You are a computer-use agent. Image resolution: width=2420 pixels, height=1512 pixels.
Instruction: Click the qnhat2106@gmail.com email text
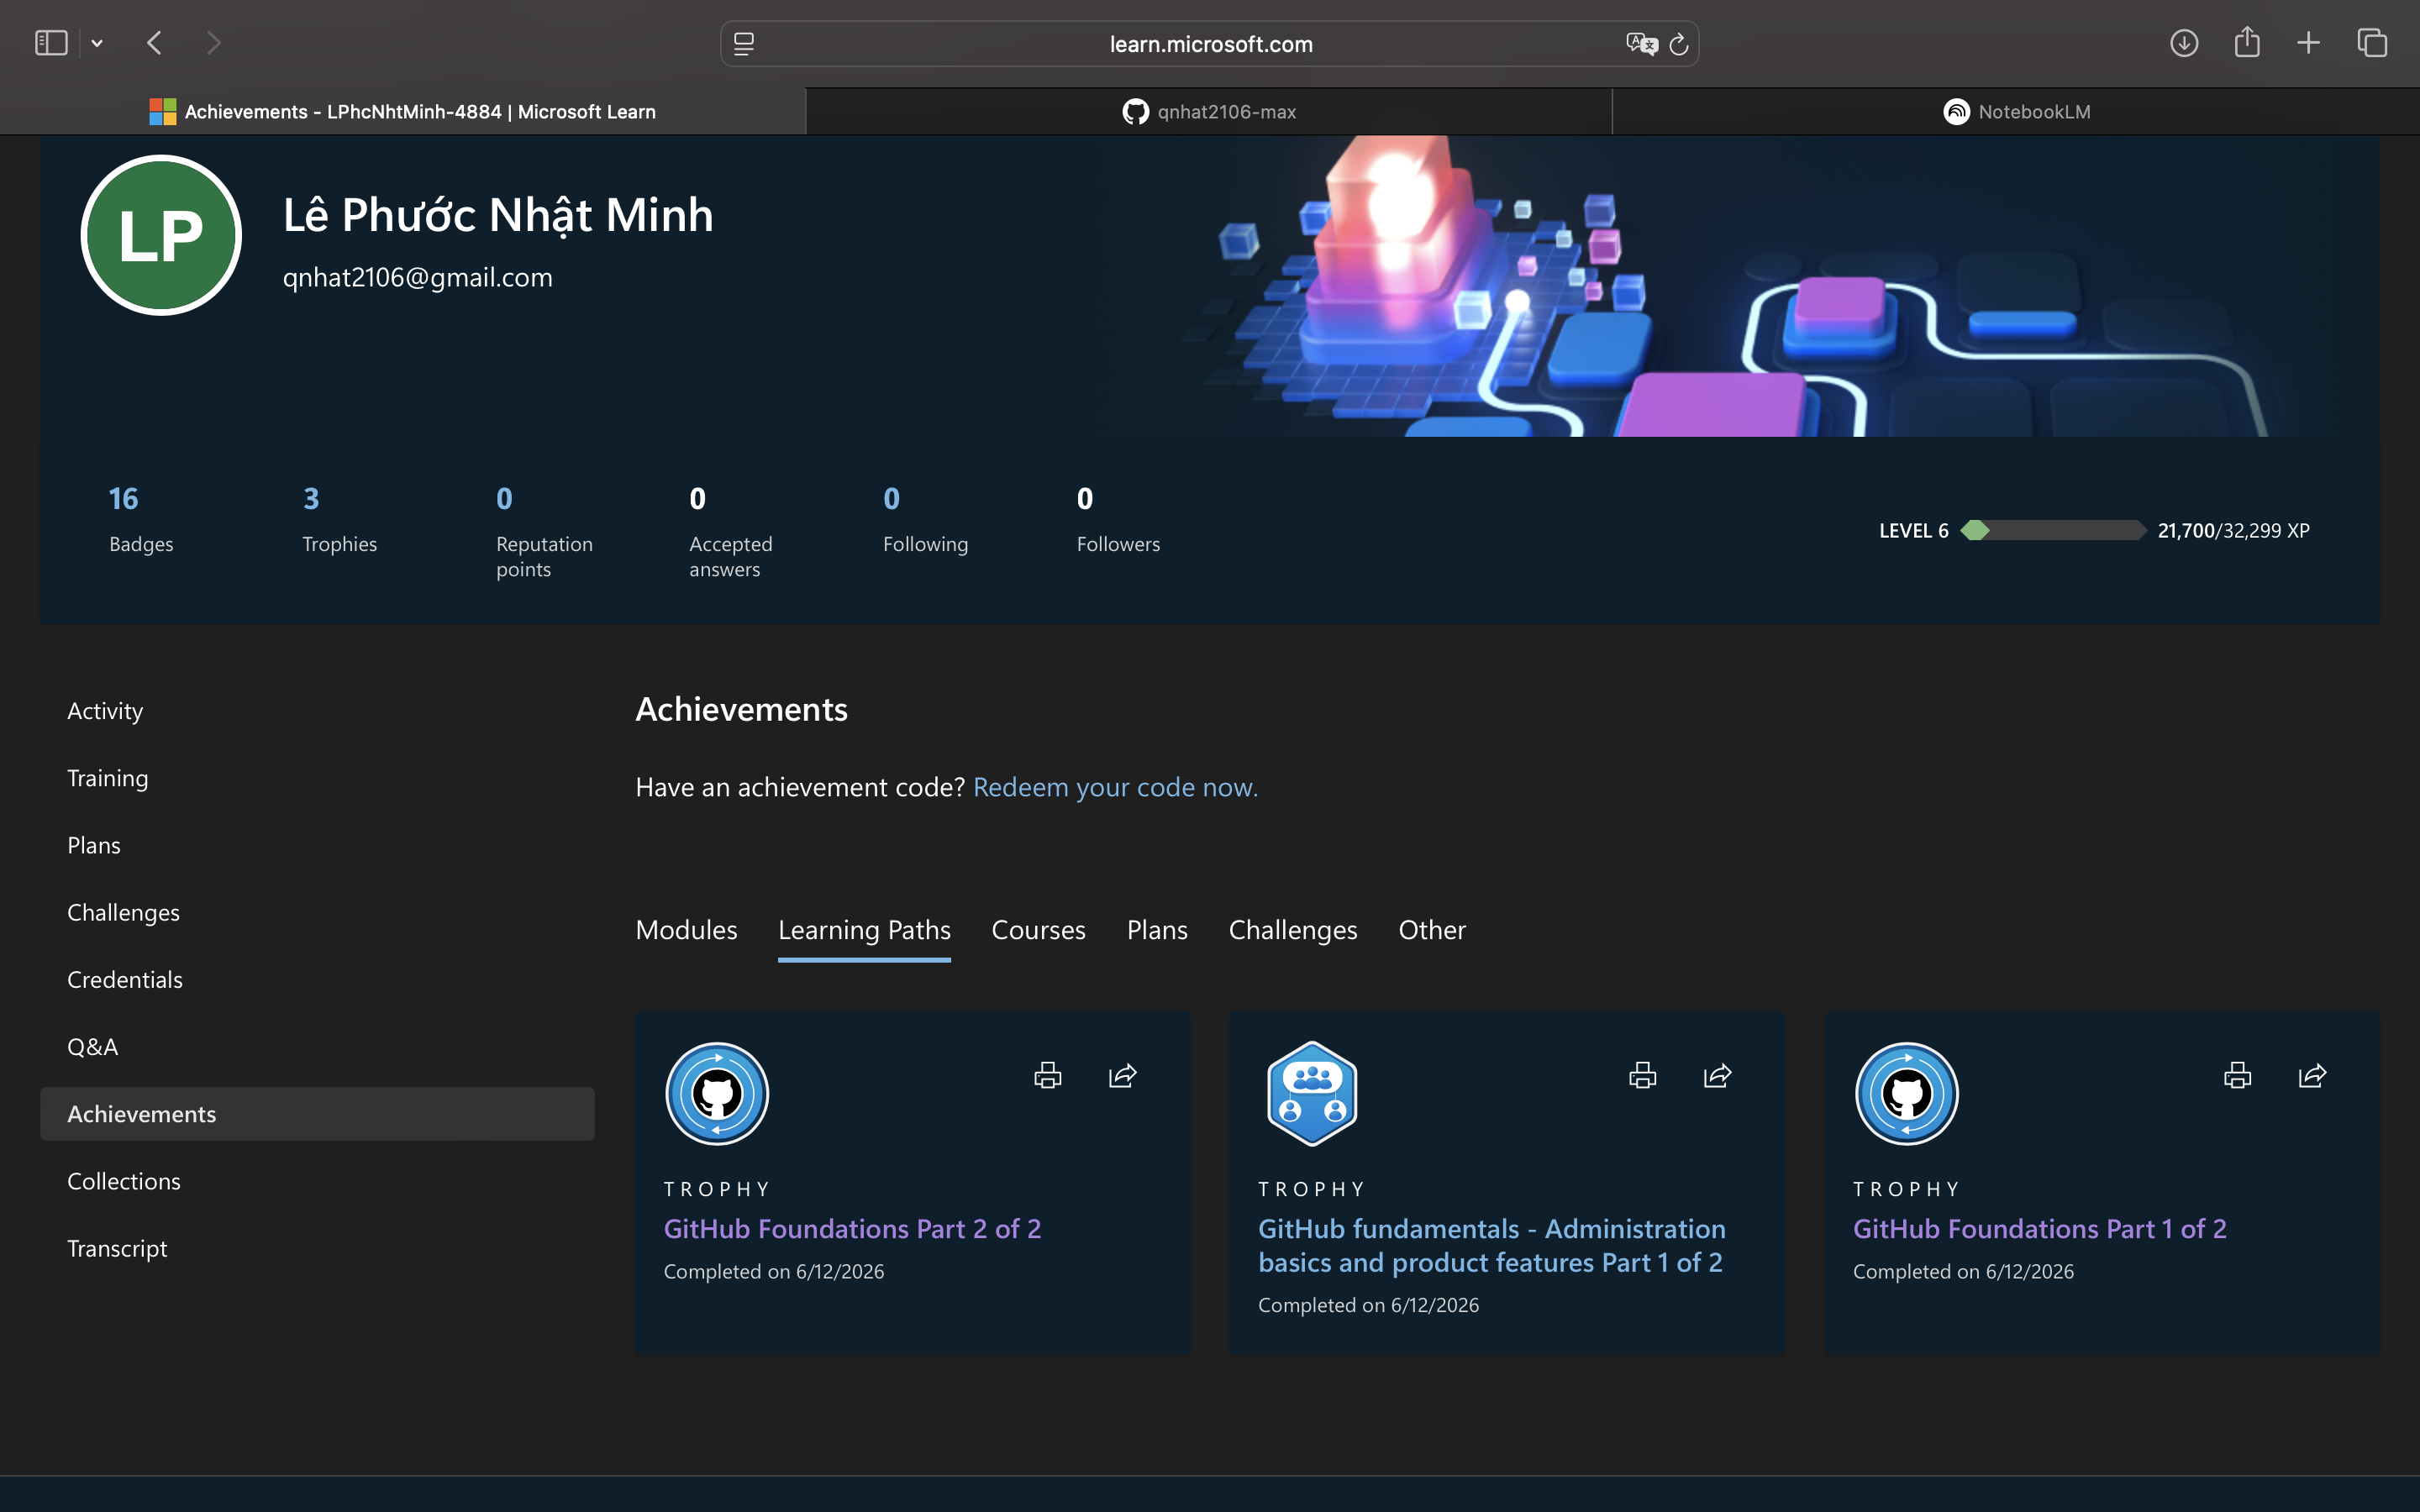[417, 277]
